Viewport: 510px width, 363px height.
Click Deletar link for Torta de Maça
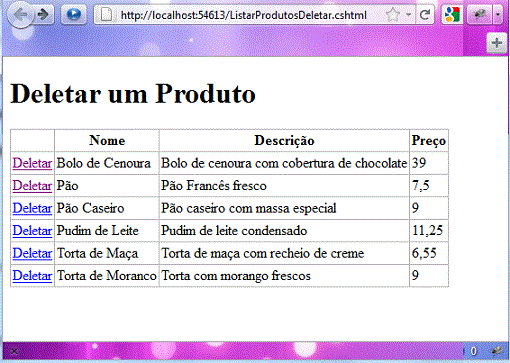tap(32, 253)
